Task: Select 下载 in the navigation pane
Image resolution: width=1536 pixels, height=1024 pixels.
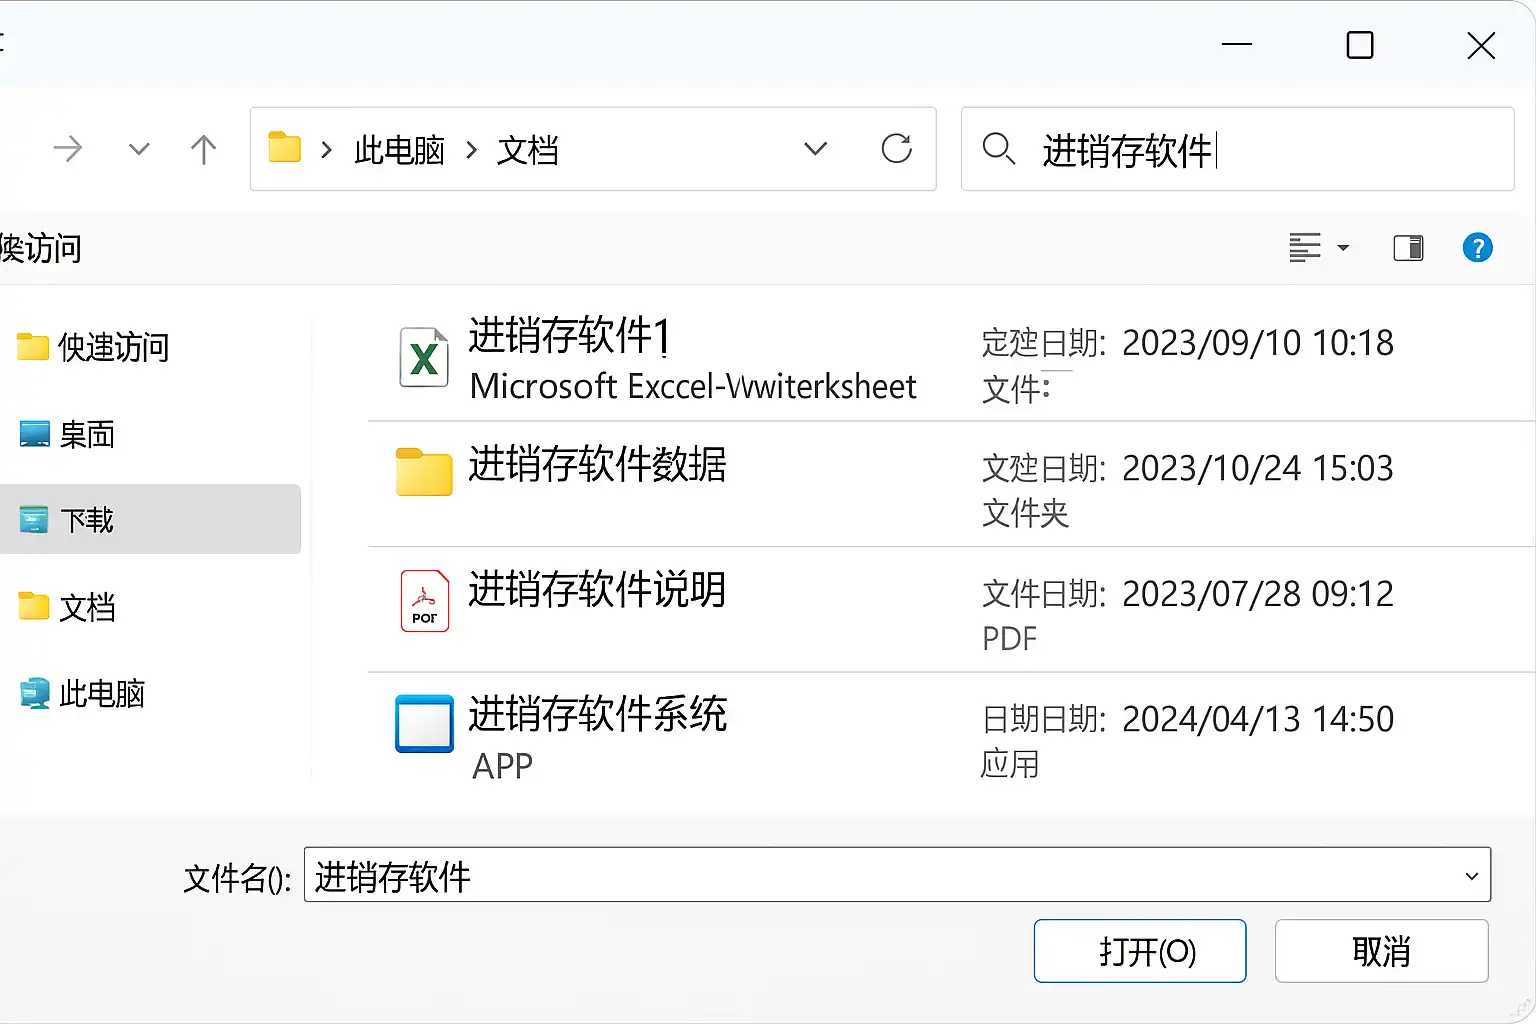Action: pyautogui.click(x=87, y=520)
